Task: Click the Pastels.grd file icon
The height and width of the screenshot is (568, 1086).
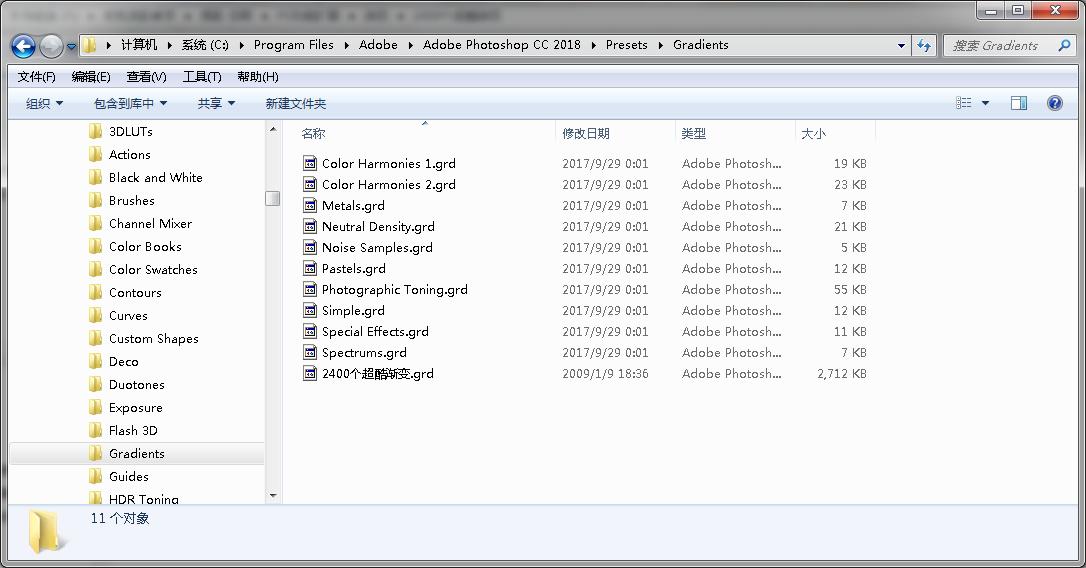Action: (x=310, y=269)
